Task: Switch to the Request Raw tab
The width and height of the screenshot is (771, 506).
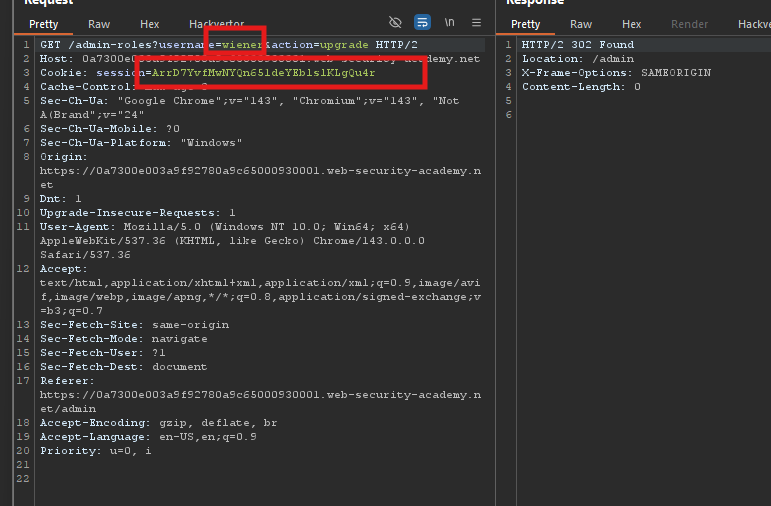Action: pos(99,24)
